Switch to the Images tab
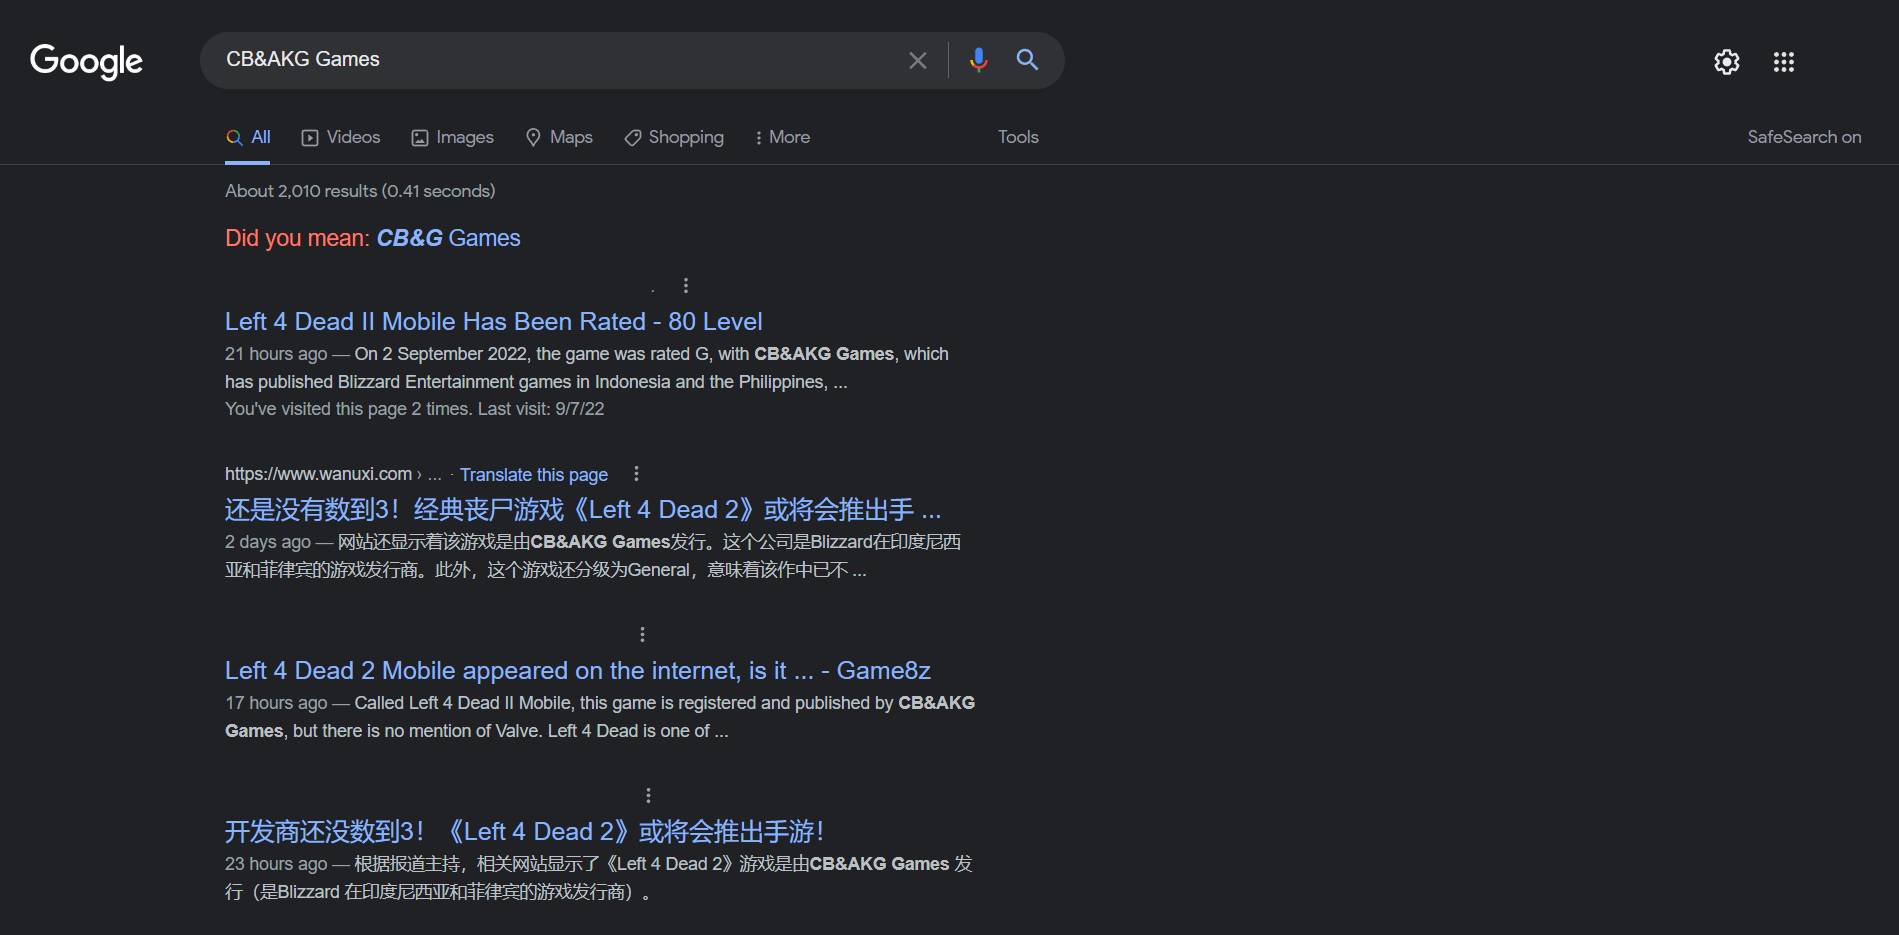 [x=453, y=138]
